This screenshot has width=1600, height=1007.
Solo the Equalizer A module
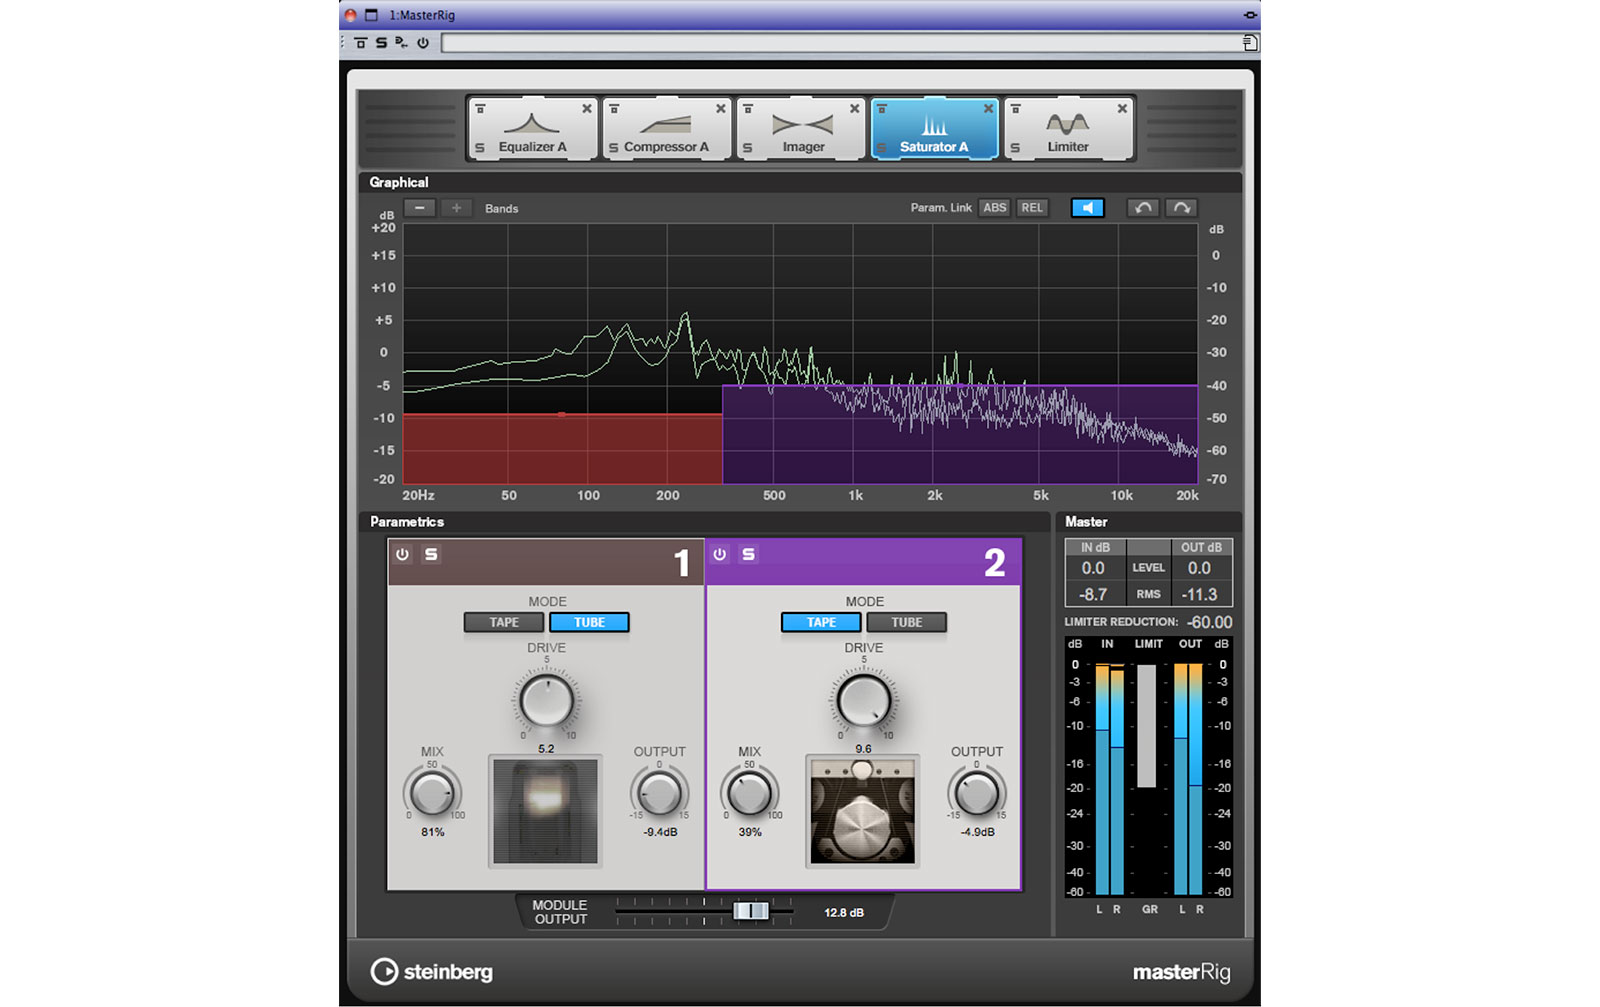click(480, 148)
